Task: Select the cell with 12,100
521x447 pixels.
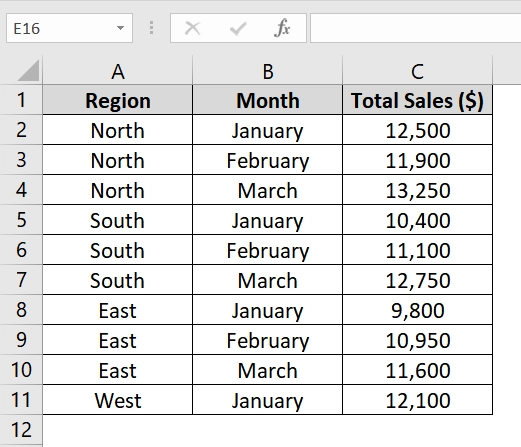Action: tap(418, 400)
